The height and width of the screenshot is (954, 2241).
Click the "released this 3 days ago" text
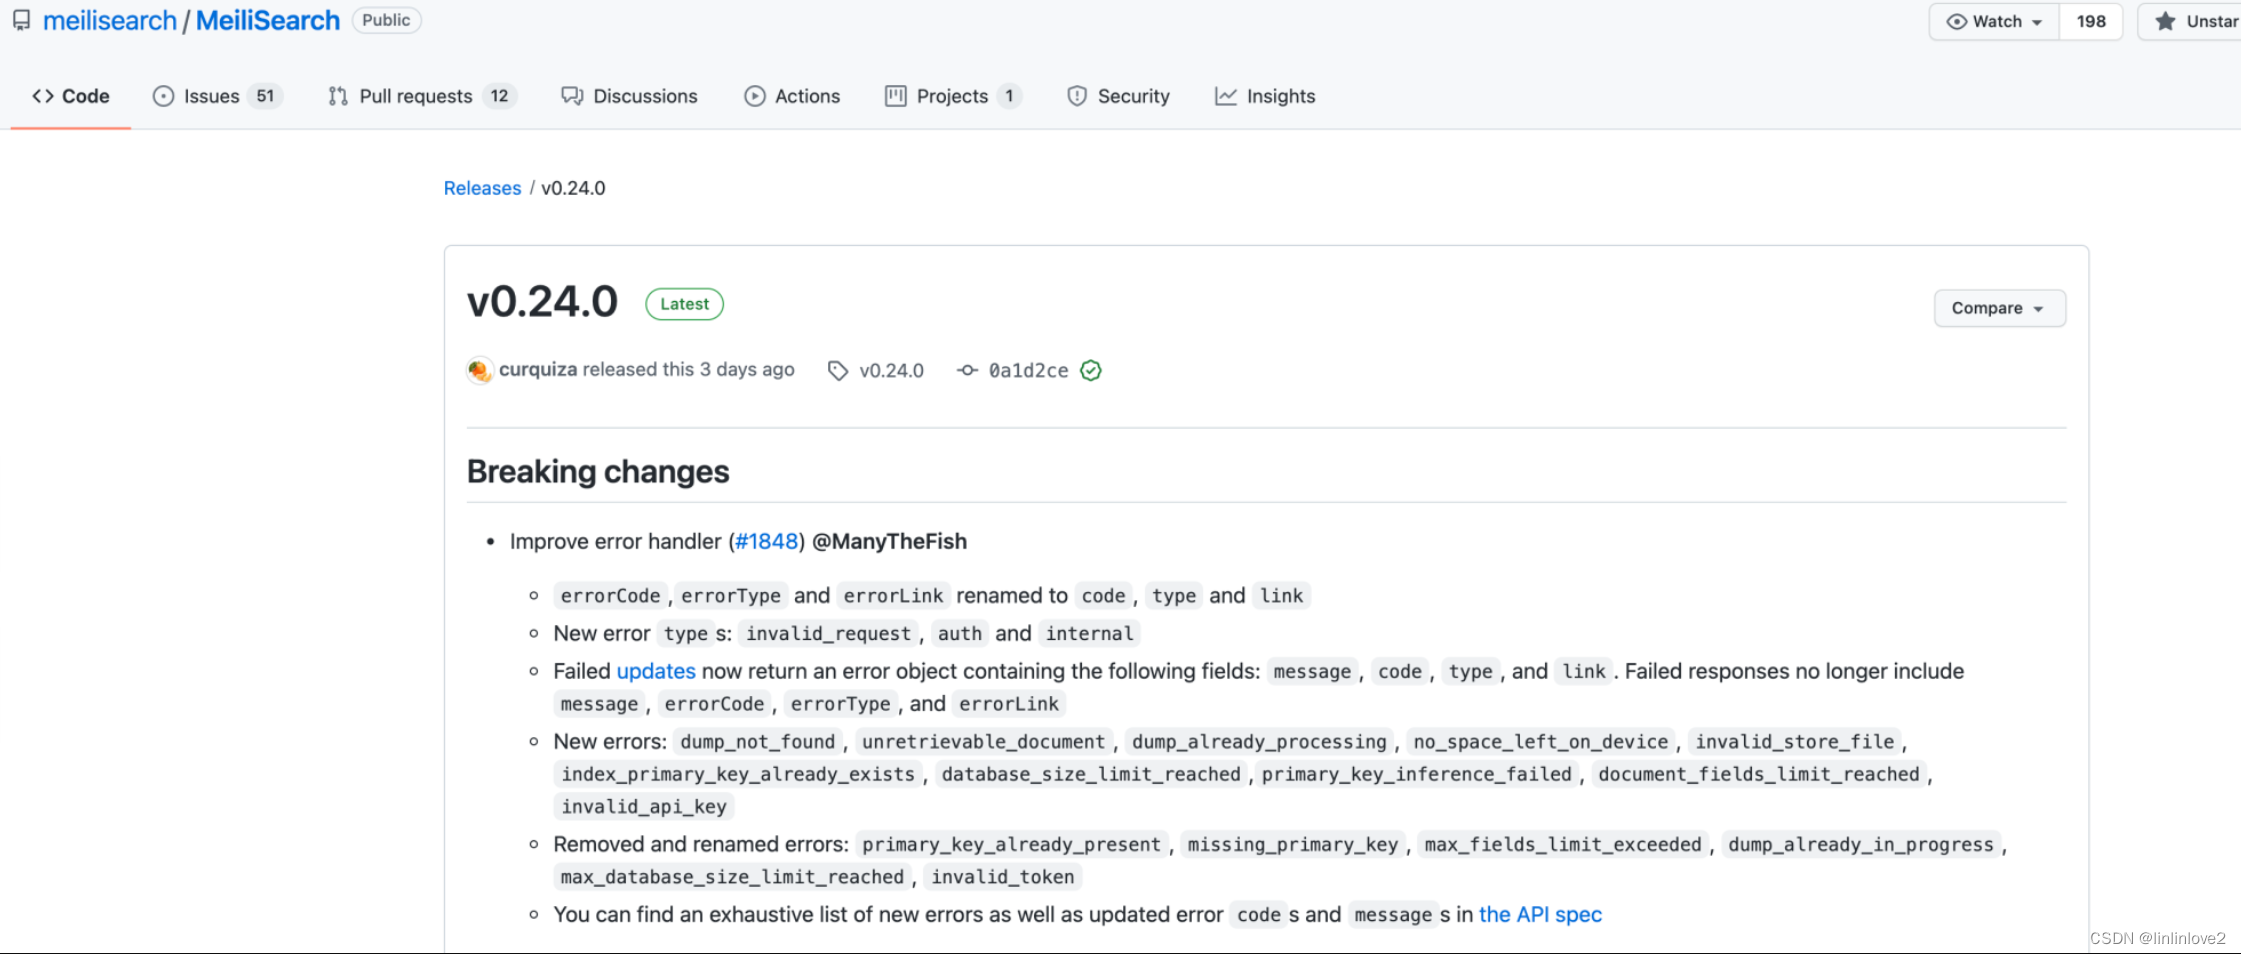tap(689, 370)
